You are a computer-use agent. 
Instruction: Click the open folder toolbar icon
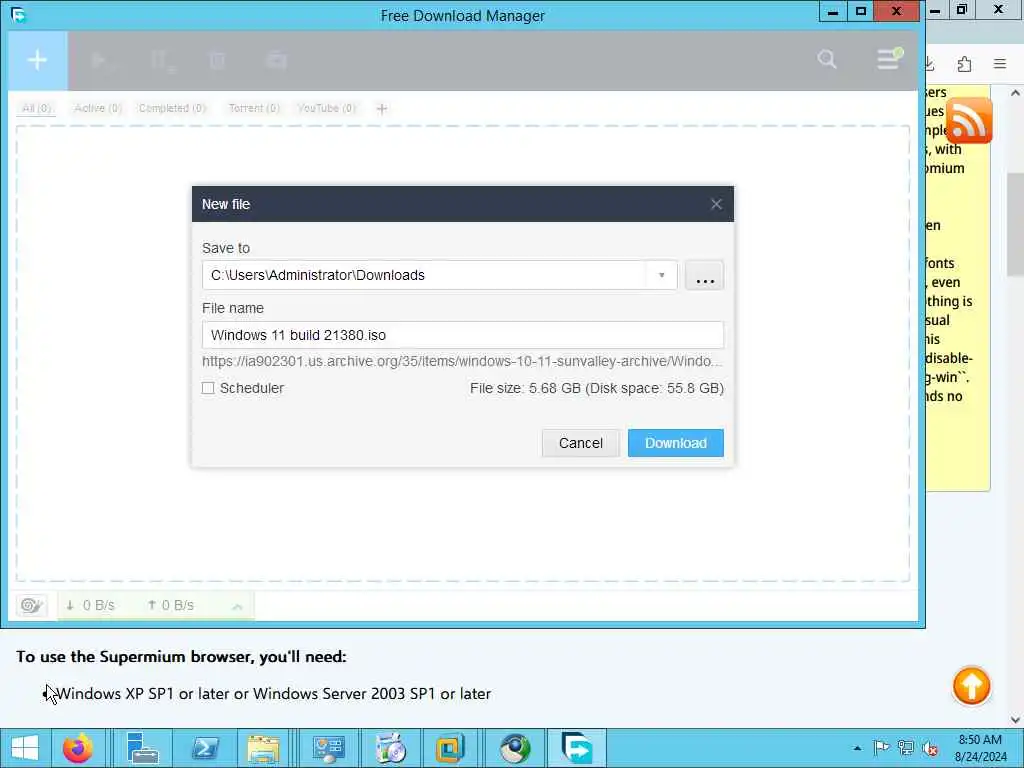(x=277, y=61)
